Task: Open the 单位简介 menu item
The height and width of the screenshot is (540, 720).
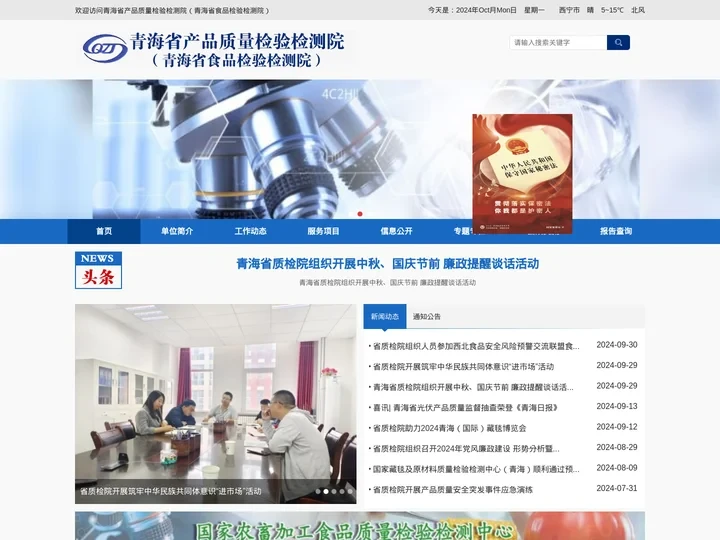Action: [x=177, y=231]
